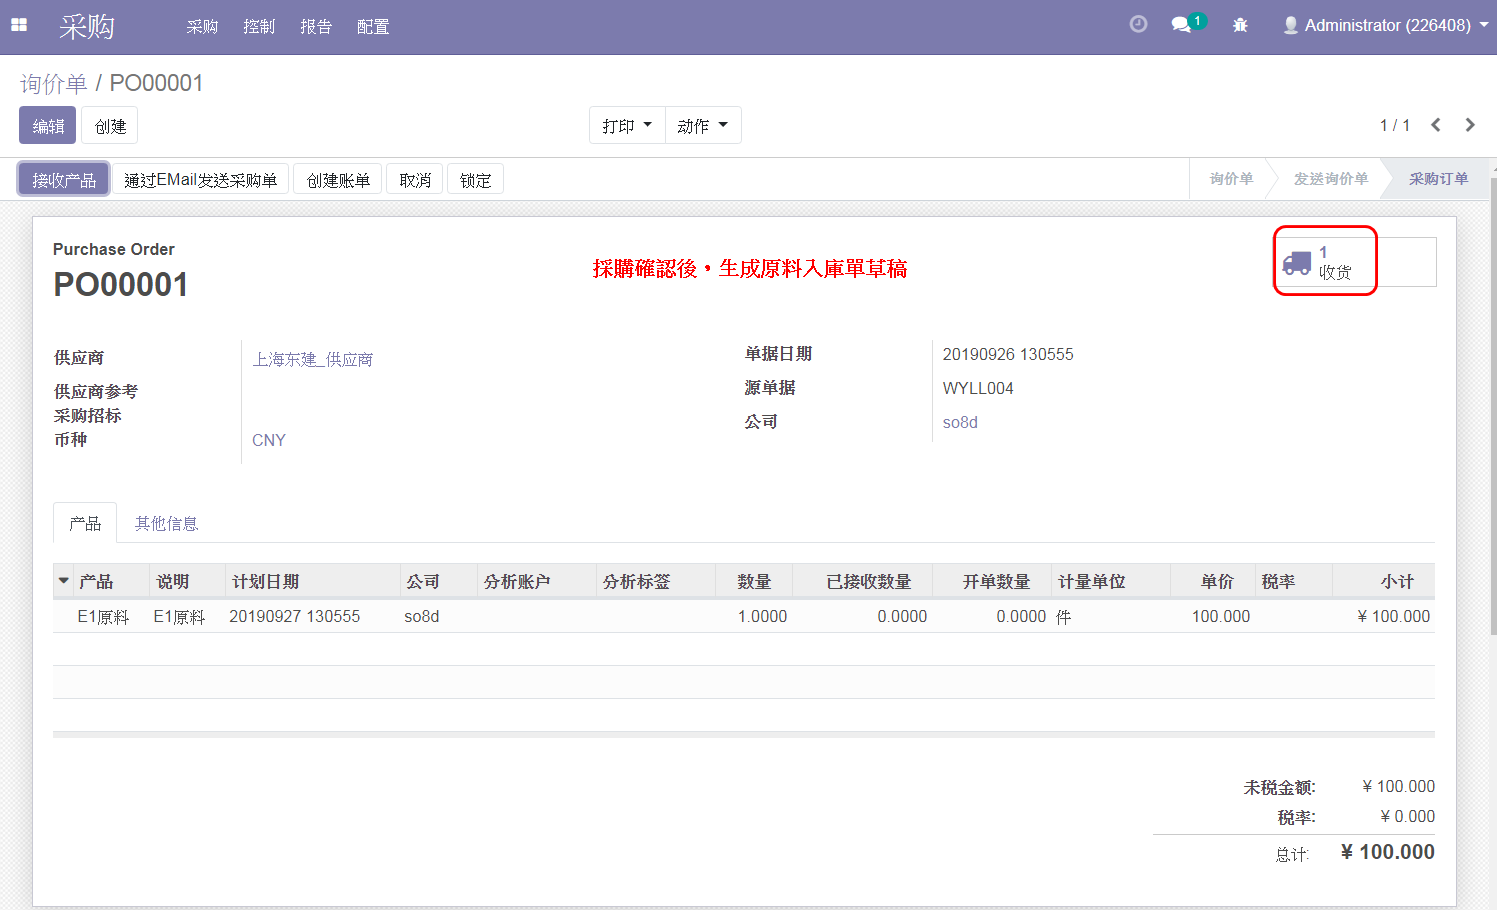Click the 上海东建_供应商 supplier link
Image resolution: width=1497 pixels, height=910 pixels.
click(312, 359)
